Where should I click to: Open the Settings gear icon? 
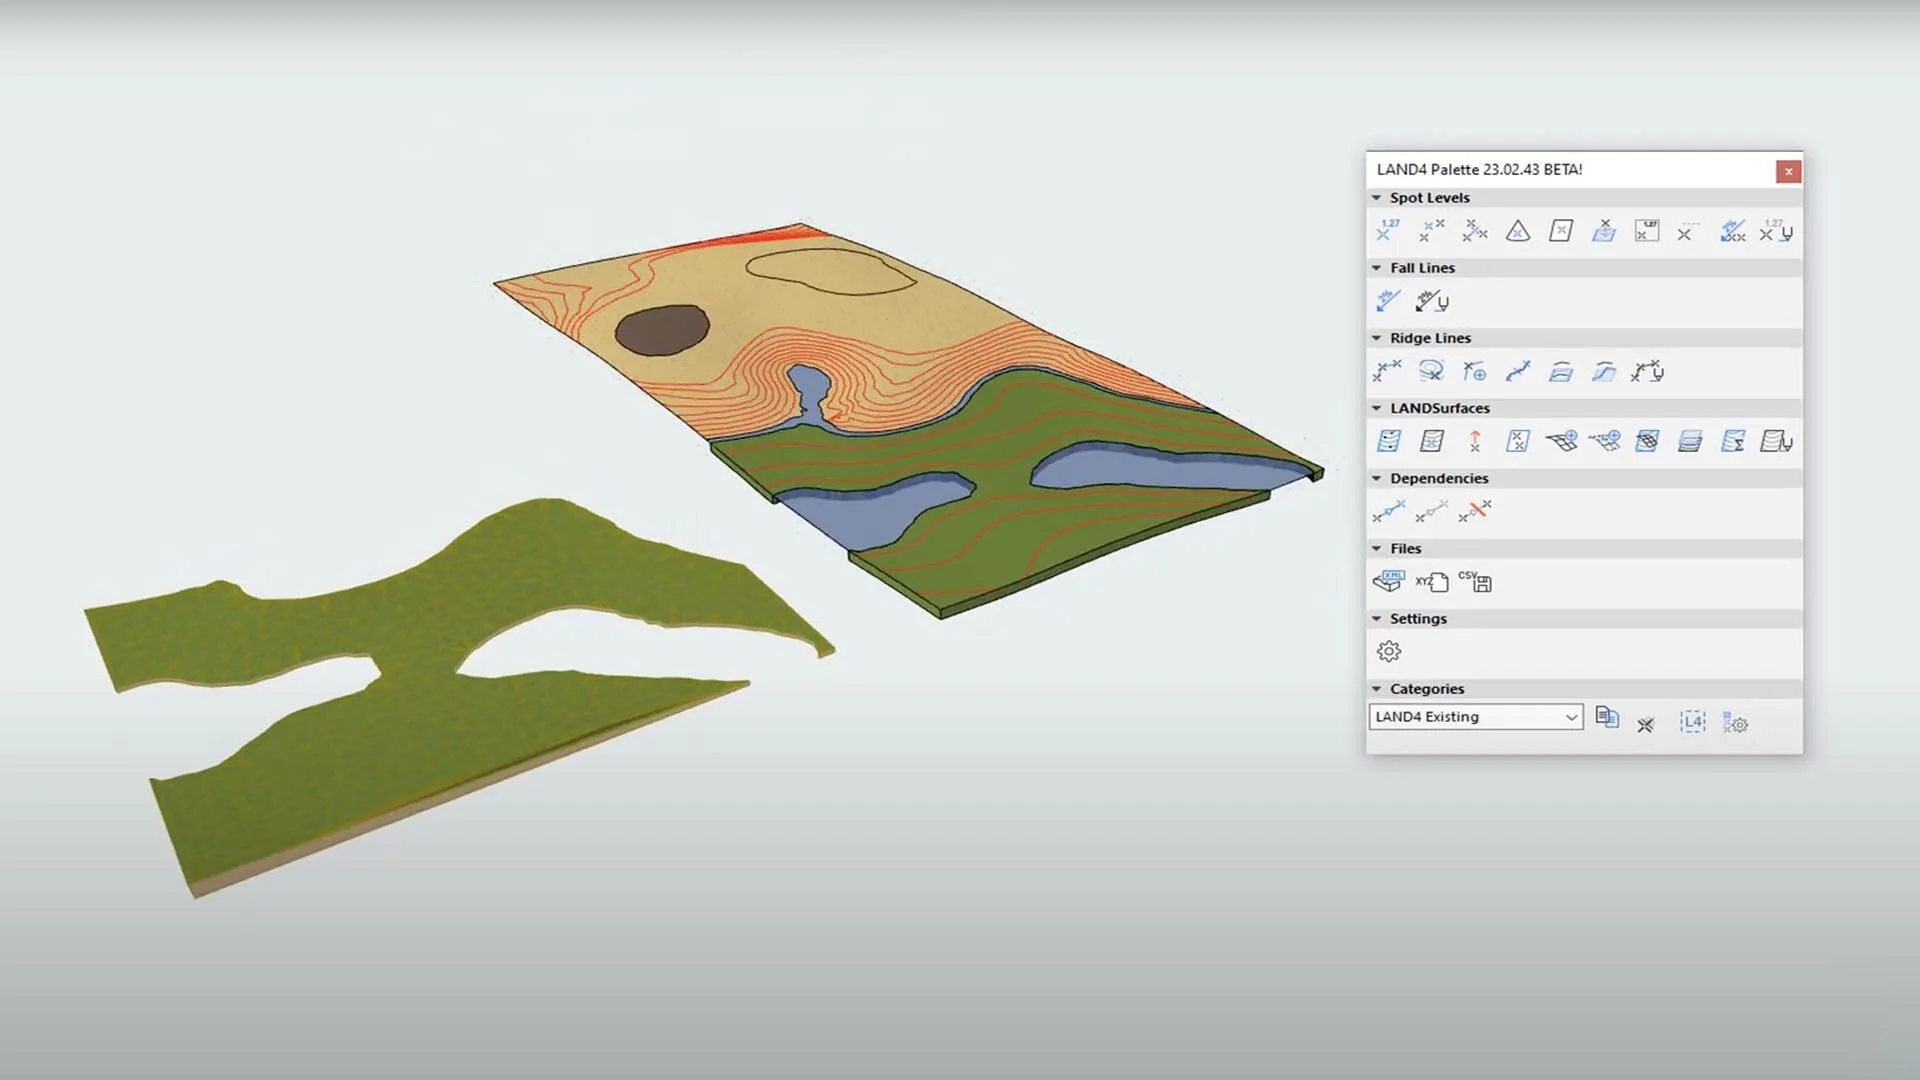(x=1389, y=651)
